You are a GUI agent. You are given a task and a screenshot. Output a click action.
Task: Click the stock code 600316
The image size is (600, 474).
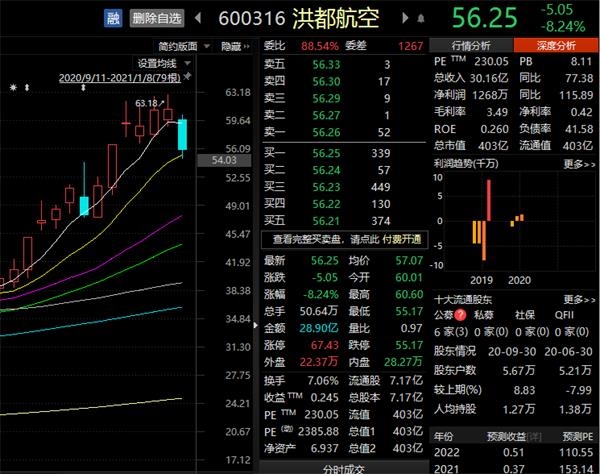252,18
